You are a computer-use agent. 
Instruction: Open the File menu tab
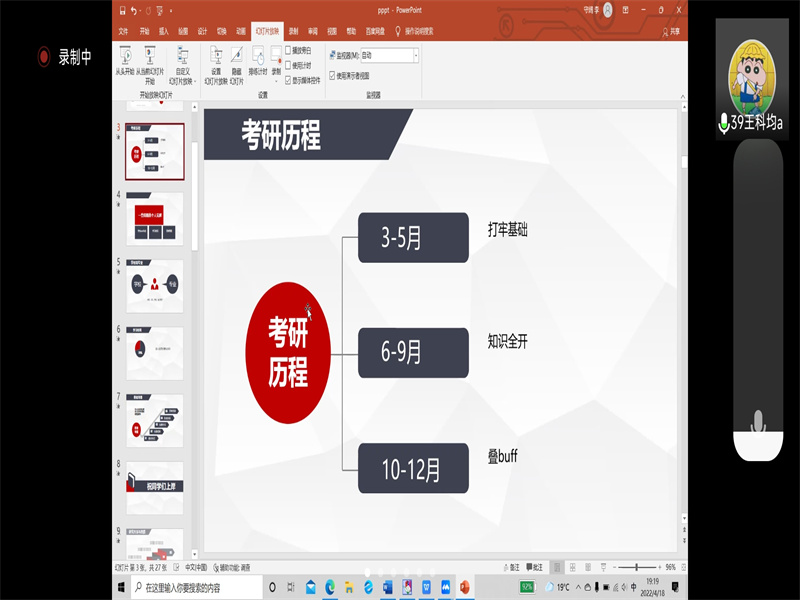pyautogui.click(x=124, y=31)
